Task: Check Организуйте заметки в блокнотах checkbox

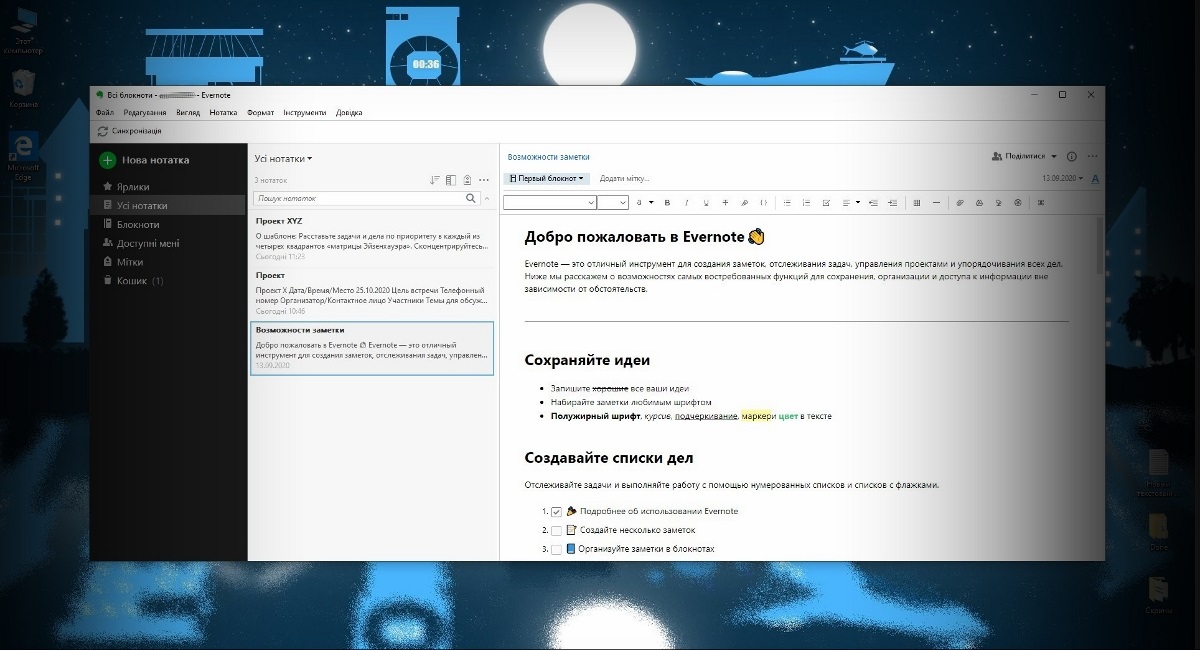Action: coord(557,549)
